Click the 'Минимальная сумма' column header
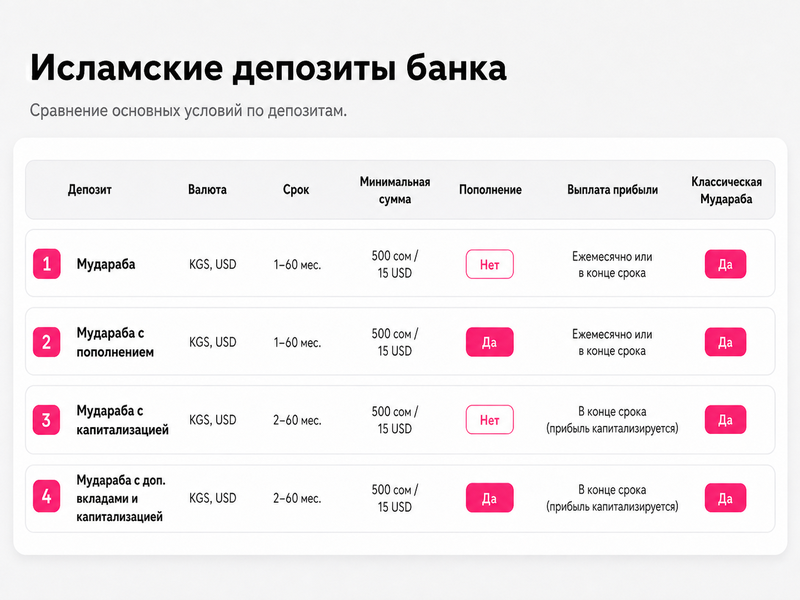 point(395,190)
